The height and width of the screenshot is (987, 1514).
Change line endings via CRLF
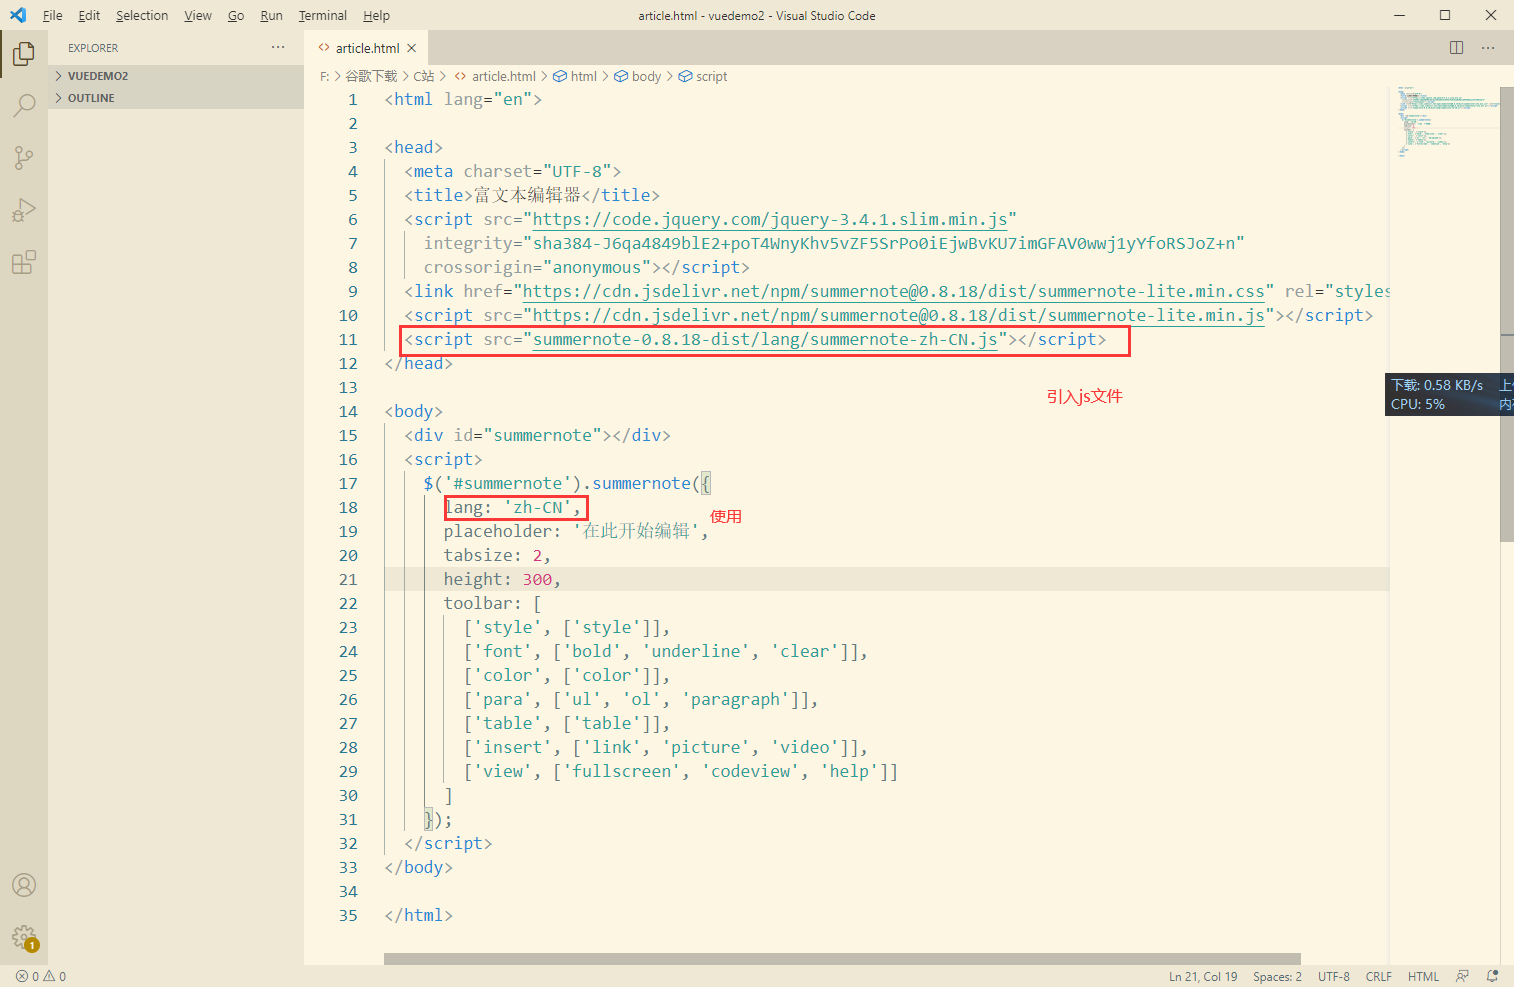click(x=1378, y=976)
